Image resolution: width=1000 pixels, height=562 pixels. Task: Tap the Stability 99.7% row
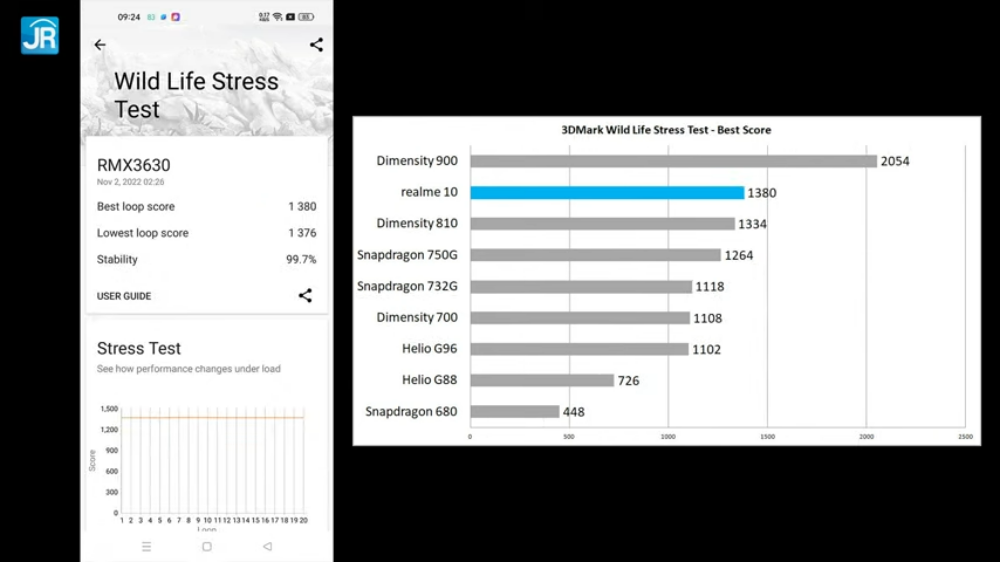click(x=207, y=260)
